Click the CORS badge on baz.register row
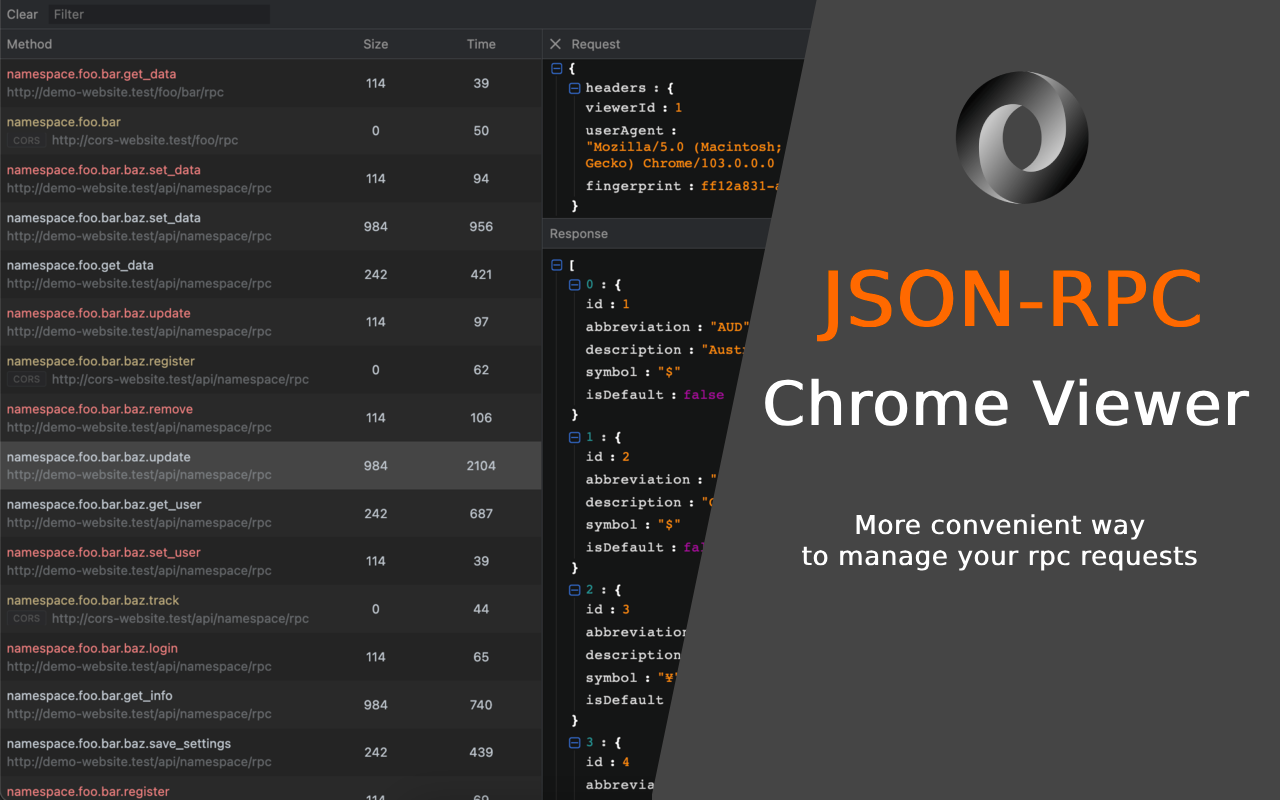Image resolution: width=1280 pixels, height=800 pixels. point(27,380)
